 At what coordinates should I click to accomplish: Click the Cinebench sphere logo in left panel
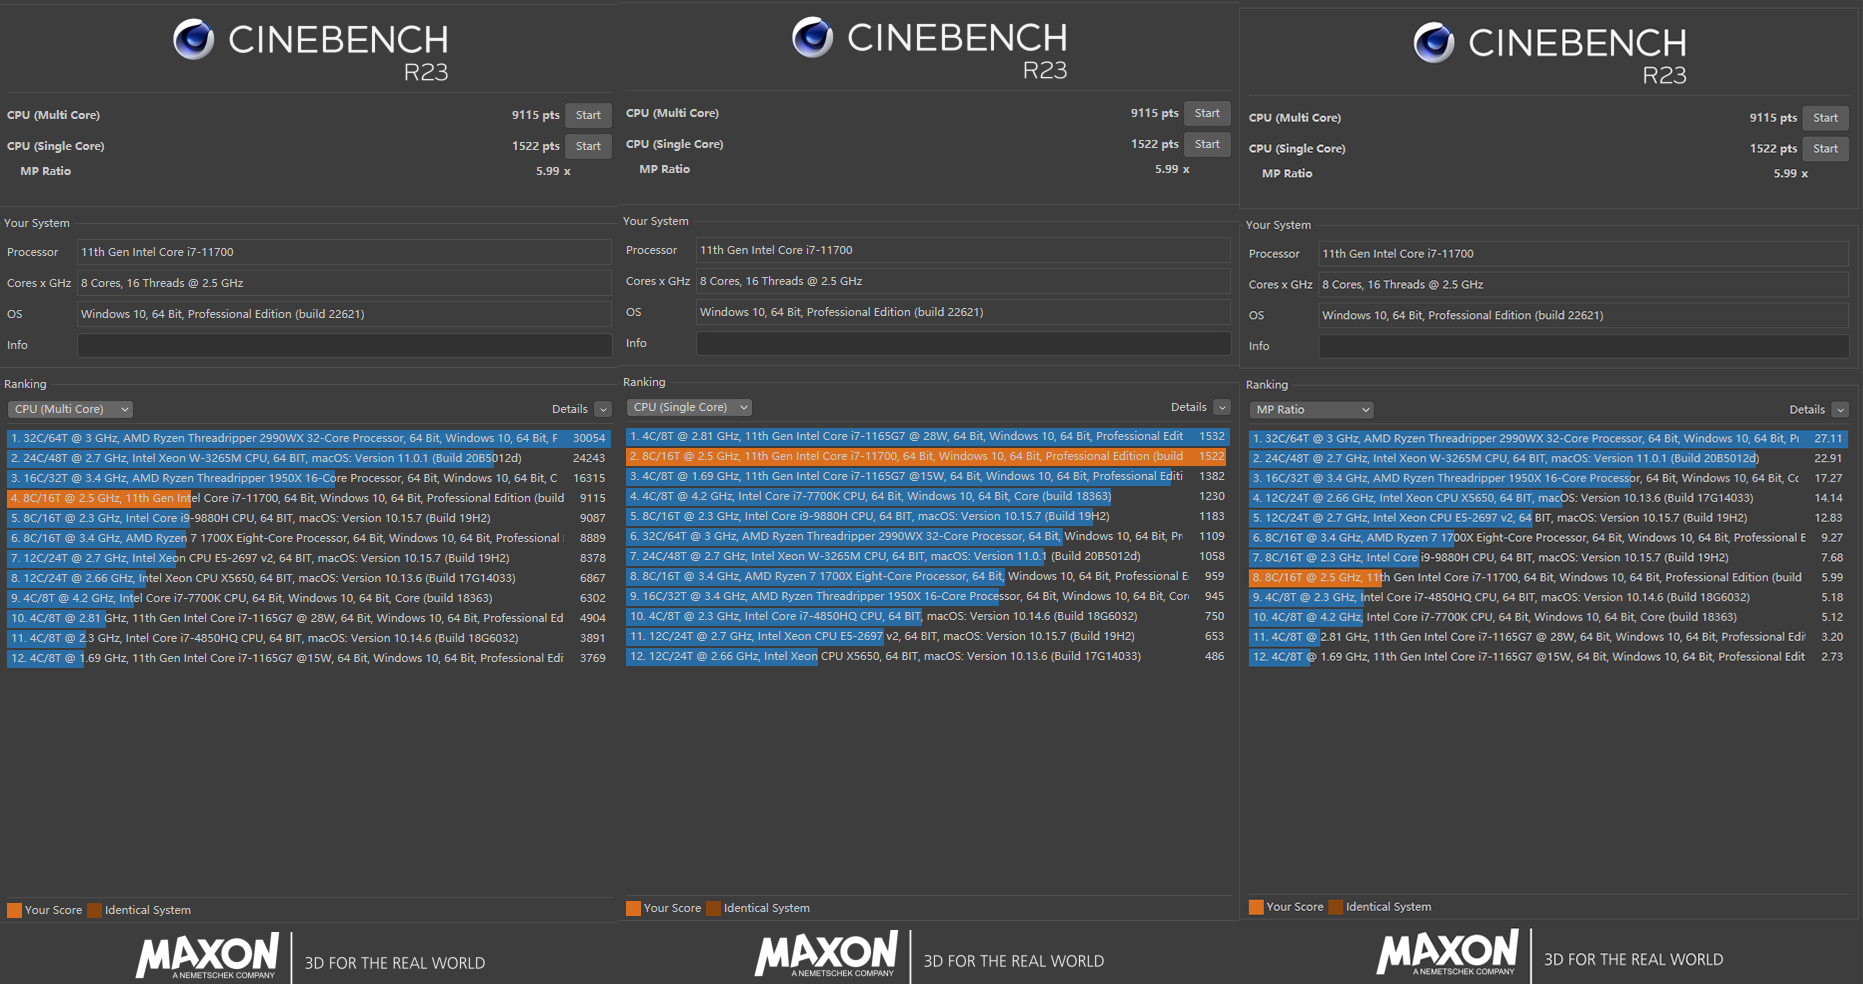click(193, 39)
